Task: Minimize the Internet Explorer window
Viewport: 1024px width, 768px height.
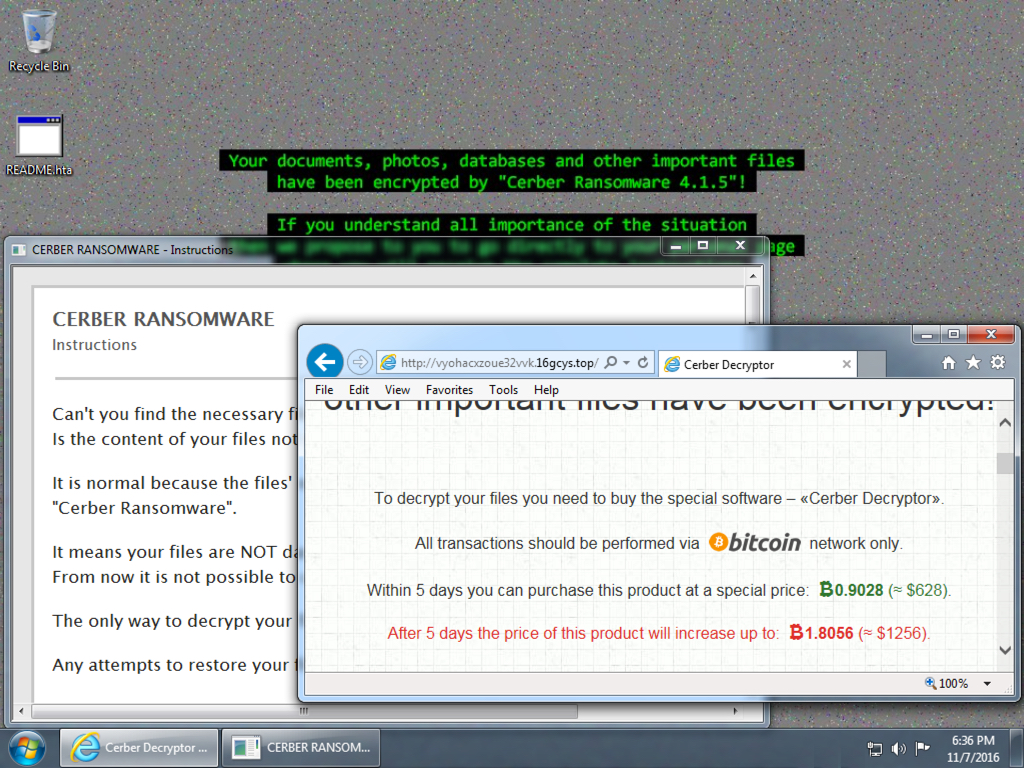Action: pyautogui.click(x=927, y=334)
